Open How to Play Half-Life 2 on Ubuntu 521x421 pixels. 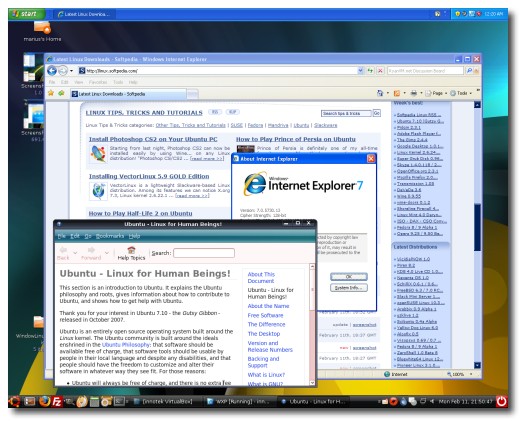[x=140, y=214]
